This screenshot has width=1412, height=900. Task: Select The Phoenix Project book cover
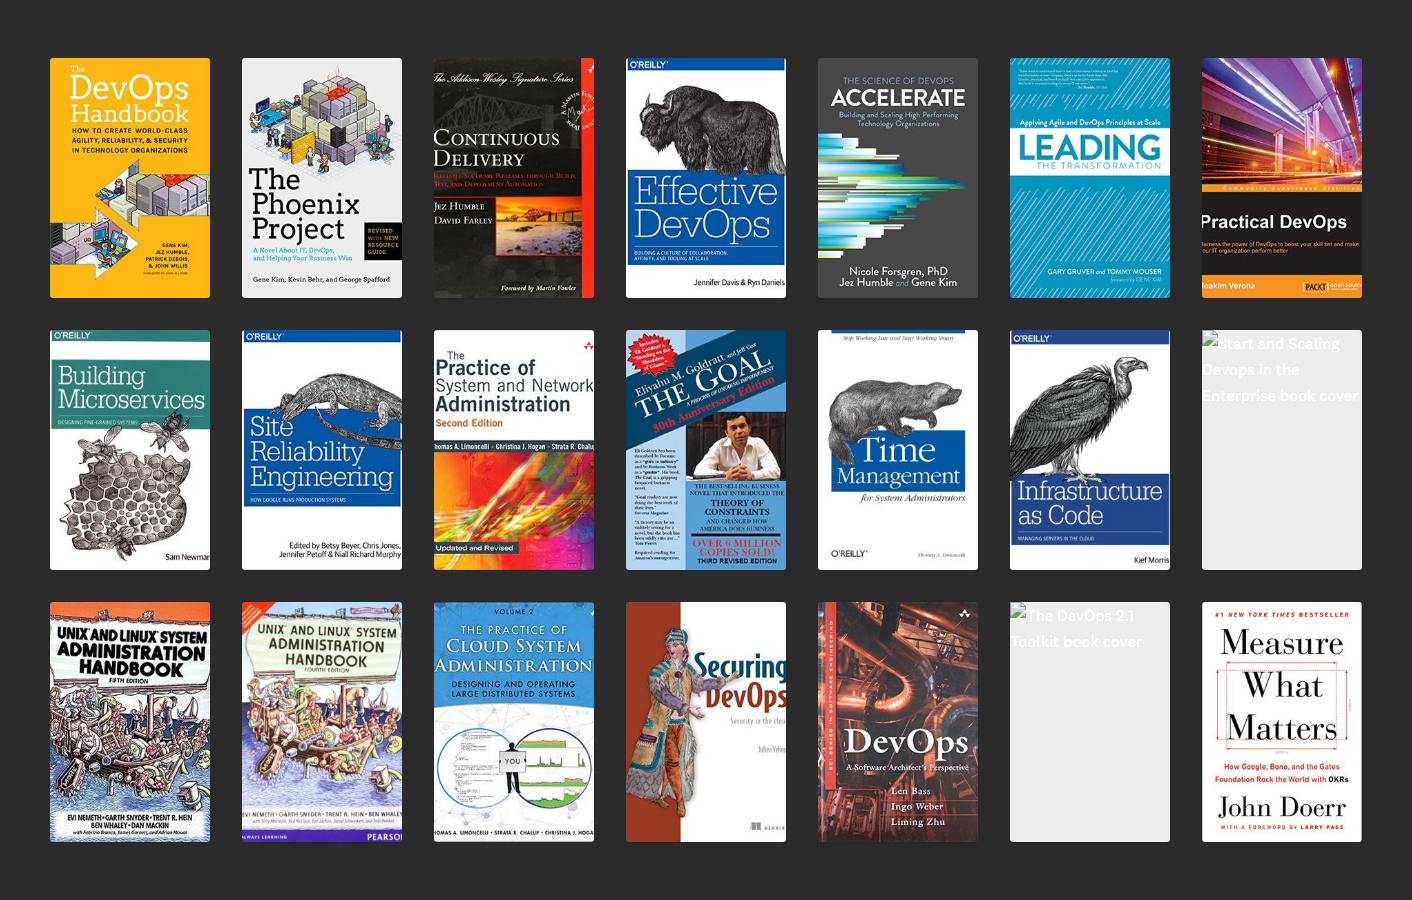tap(322, 178)
